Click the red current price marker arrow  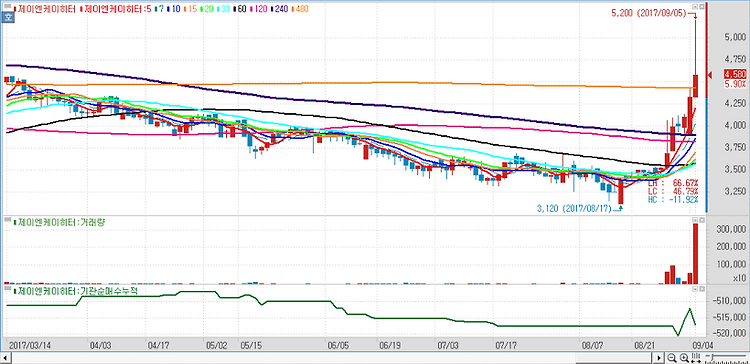[710, 75]
